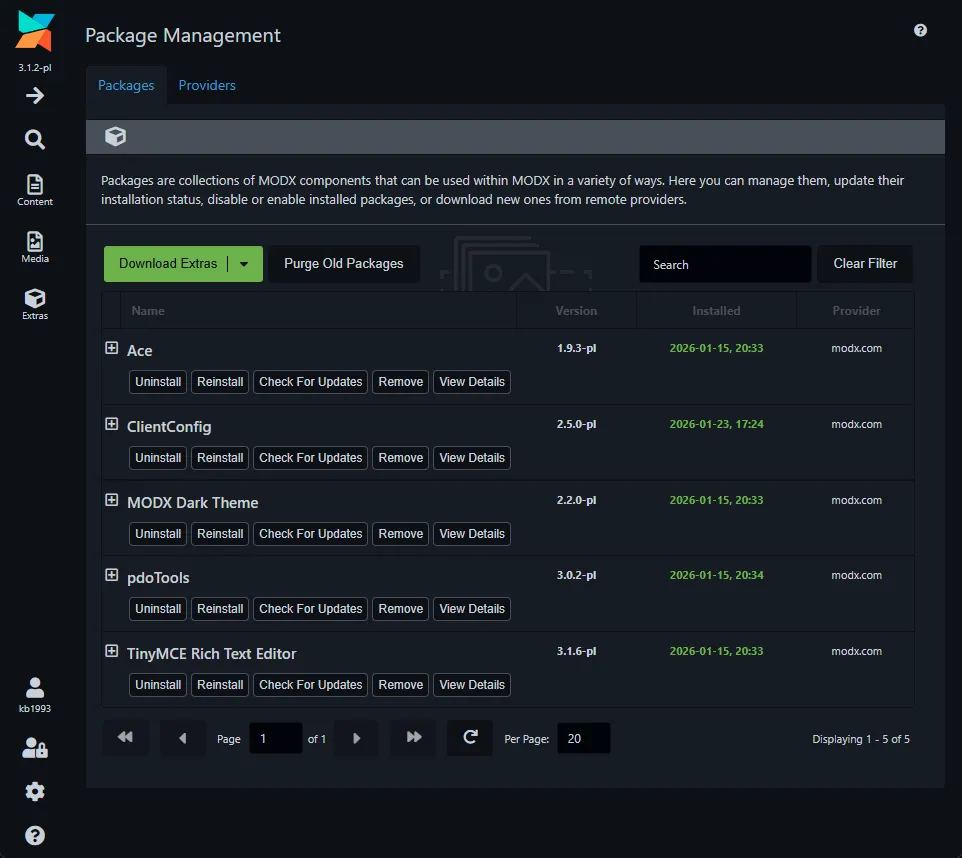
Task: Open the Download Extras dropdown arrow
Action: [245, 263]
